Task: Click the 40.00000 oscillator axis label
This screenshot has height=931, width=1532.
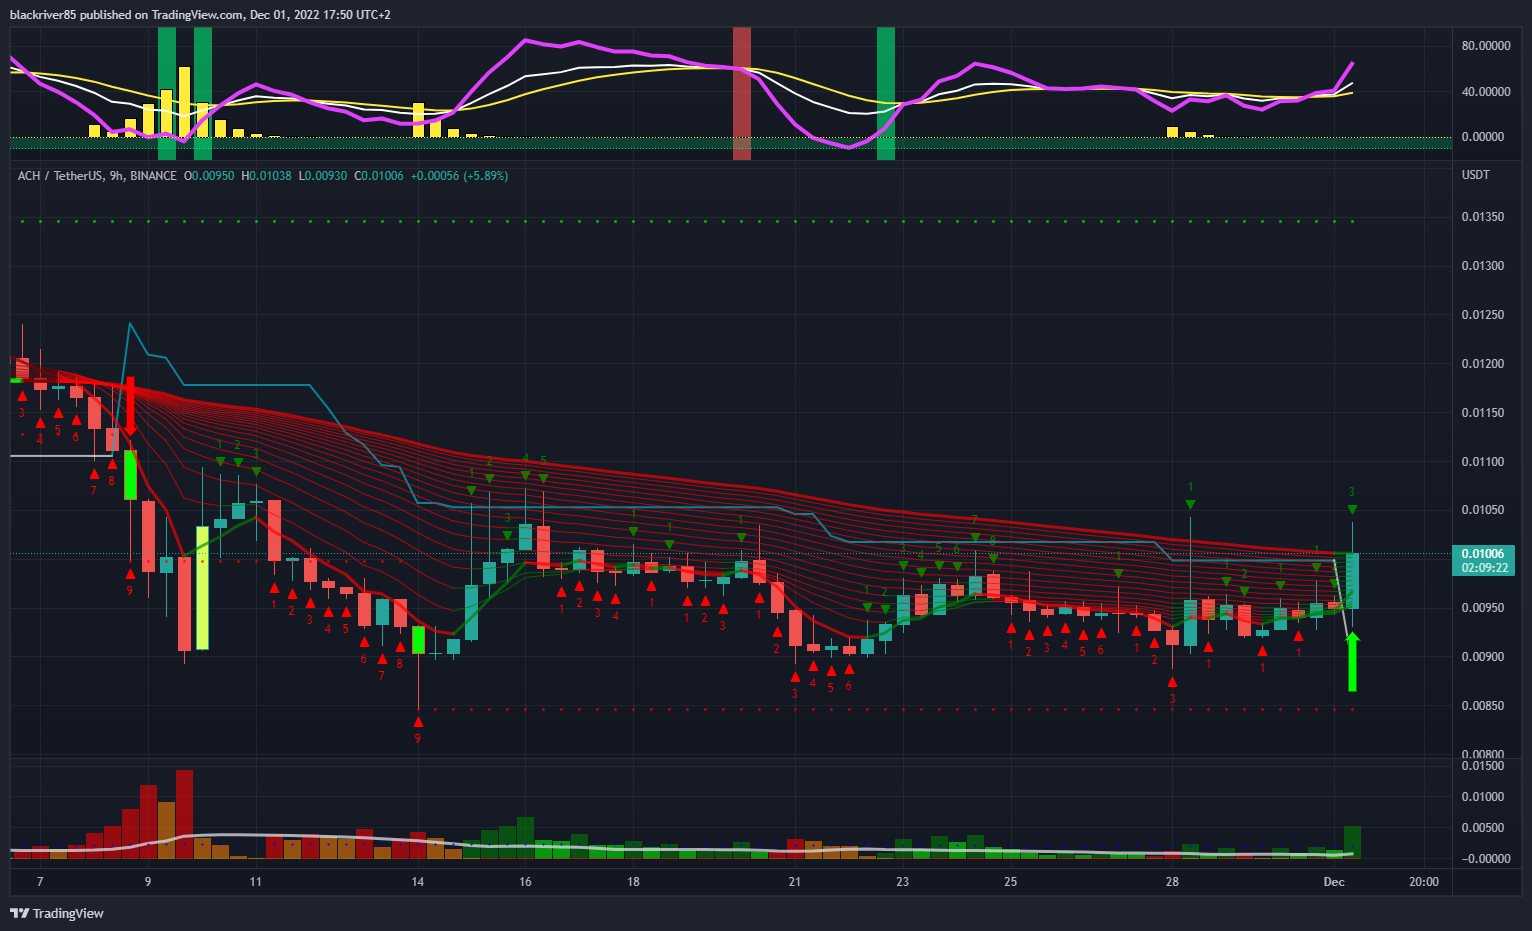Action: click(x=1486, y=92)
